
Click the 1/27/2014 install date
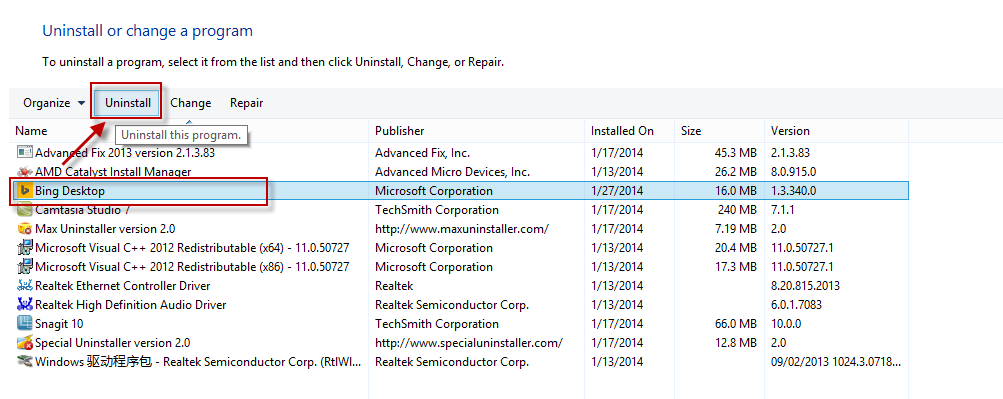pyautogui.click(x=617, y=191)
